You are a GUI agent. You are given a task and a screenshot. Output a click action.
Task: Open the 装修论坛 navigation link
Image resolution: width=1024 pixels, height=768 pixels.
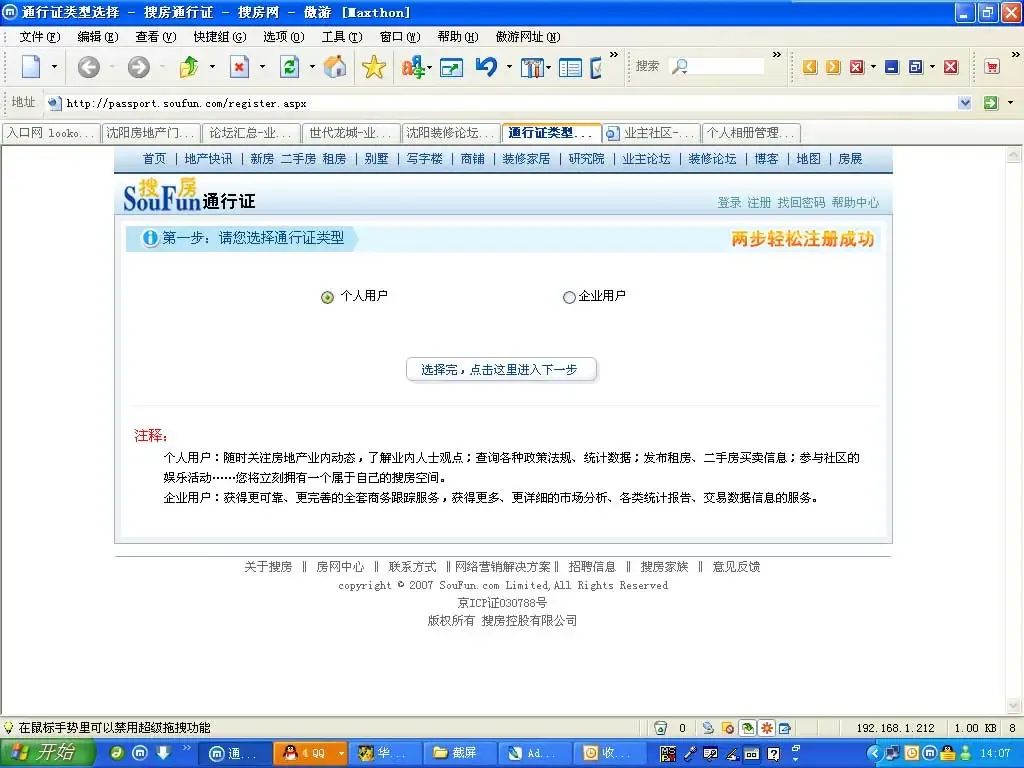pyautogui.click(x=712, y=159)
